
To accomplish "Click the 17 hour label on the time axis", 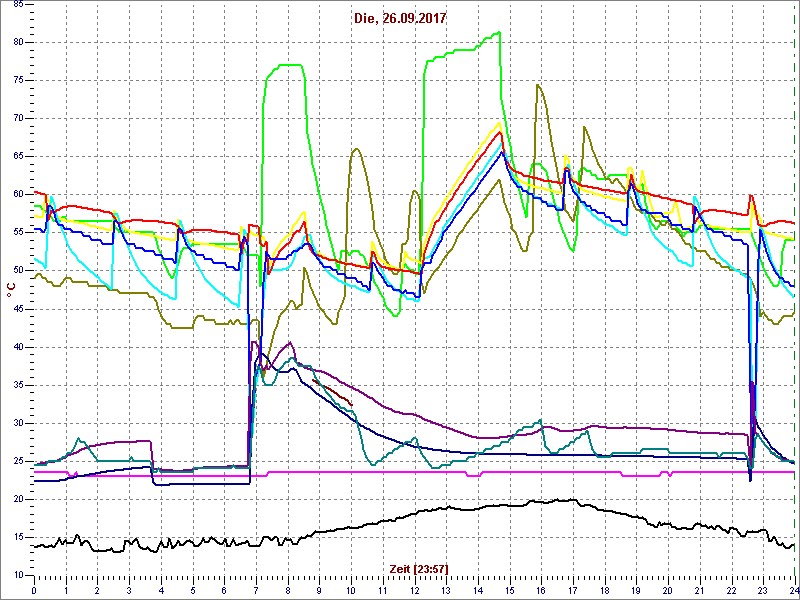I will [x=573, y=591].
